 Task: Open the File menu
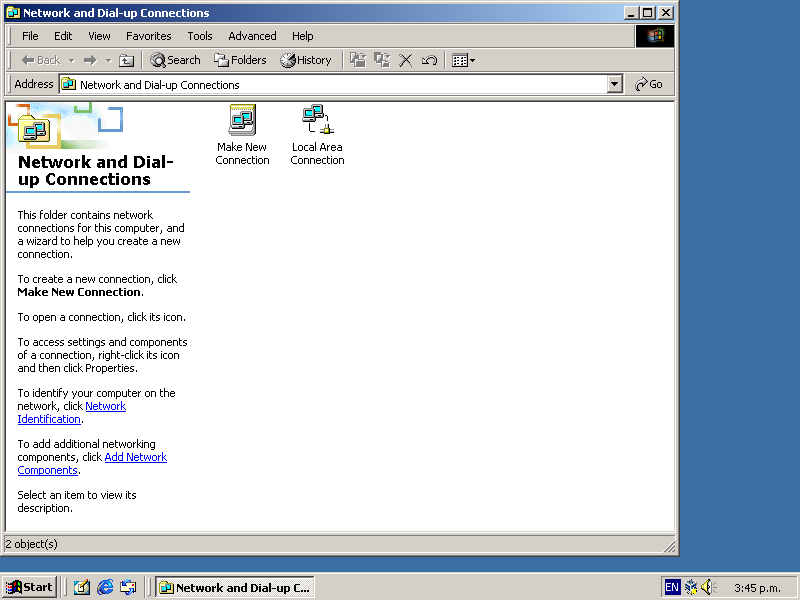30,36
